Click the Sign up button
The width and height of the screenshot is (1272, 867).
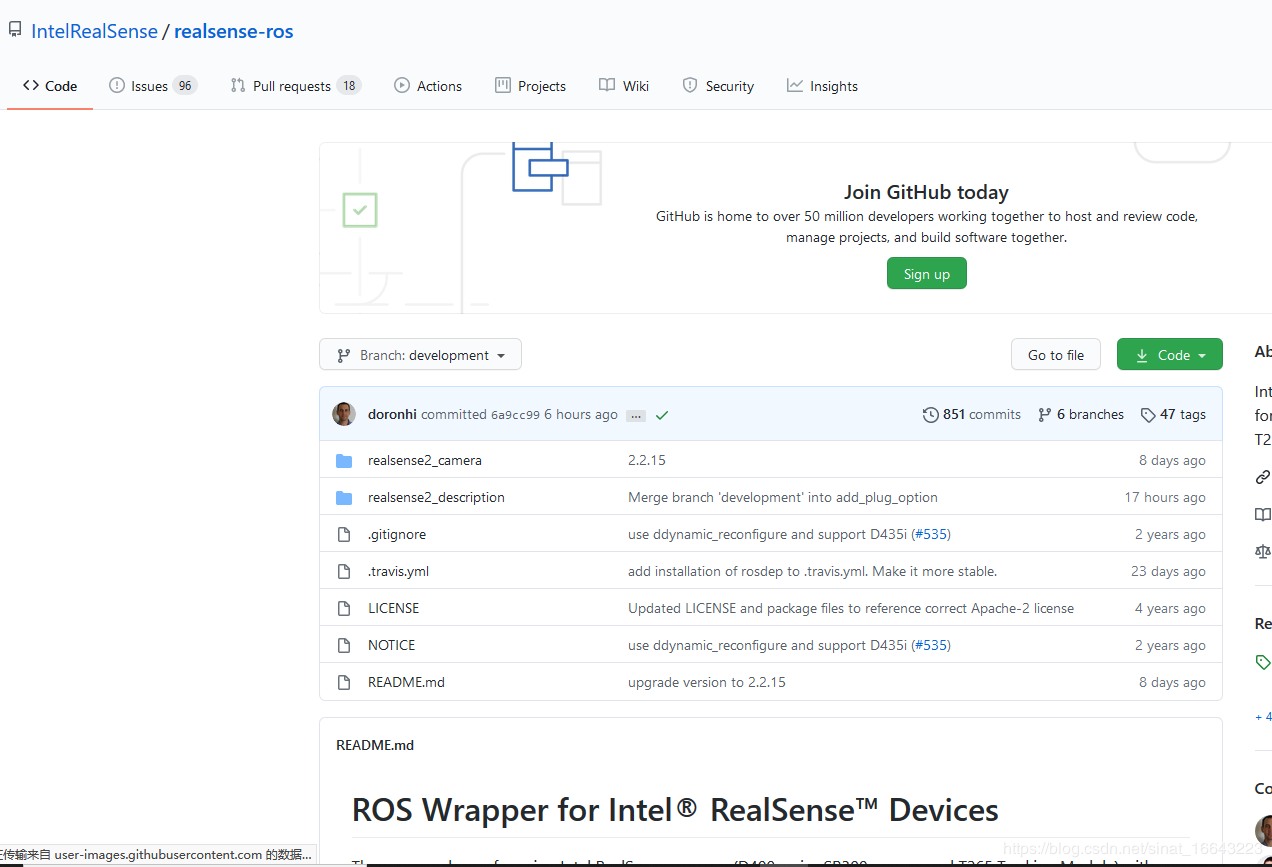click(926, 273)
